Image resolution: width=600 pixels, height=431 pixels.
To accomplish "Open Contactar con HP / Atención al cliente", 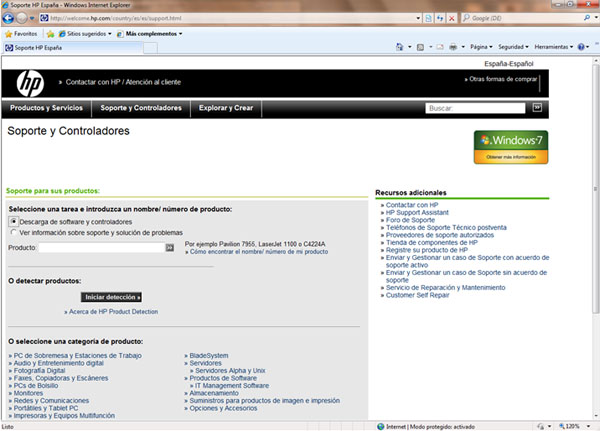I will coord(123,82).
